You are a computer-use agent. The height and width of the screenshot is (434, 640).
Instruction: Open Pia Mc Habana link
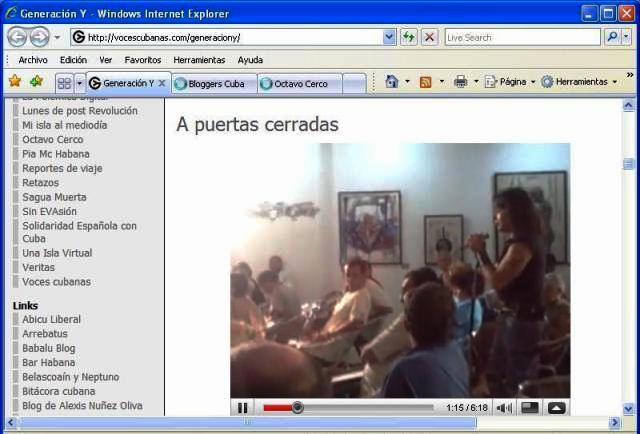coord(56,154)
